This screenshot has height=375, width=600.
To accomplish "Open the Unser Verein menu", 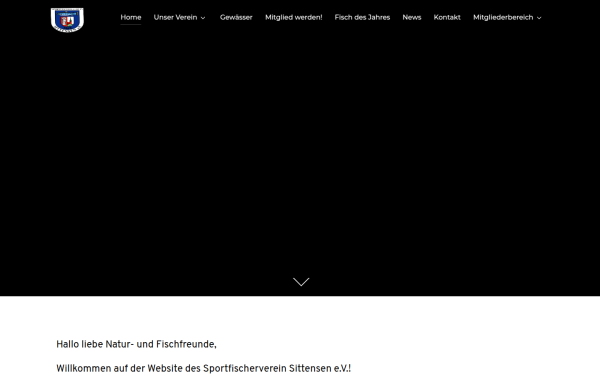I will click(x=175, y=17).
